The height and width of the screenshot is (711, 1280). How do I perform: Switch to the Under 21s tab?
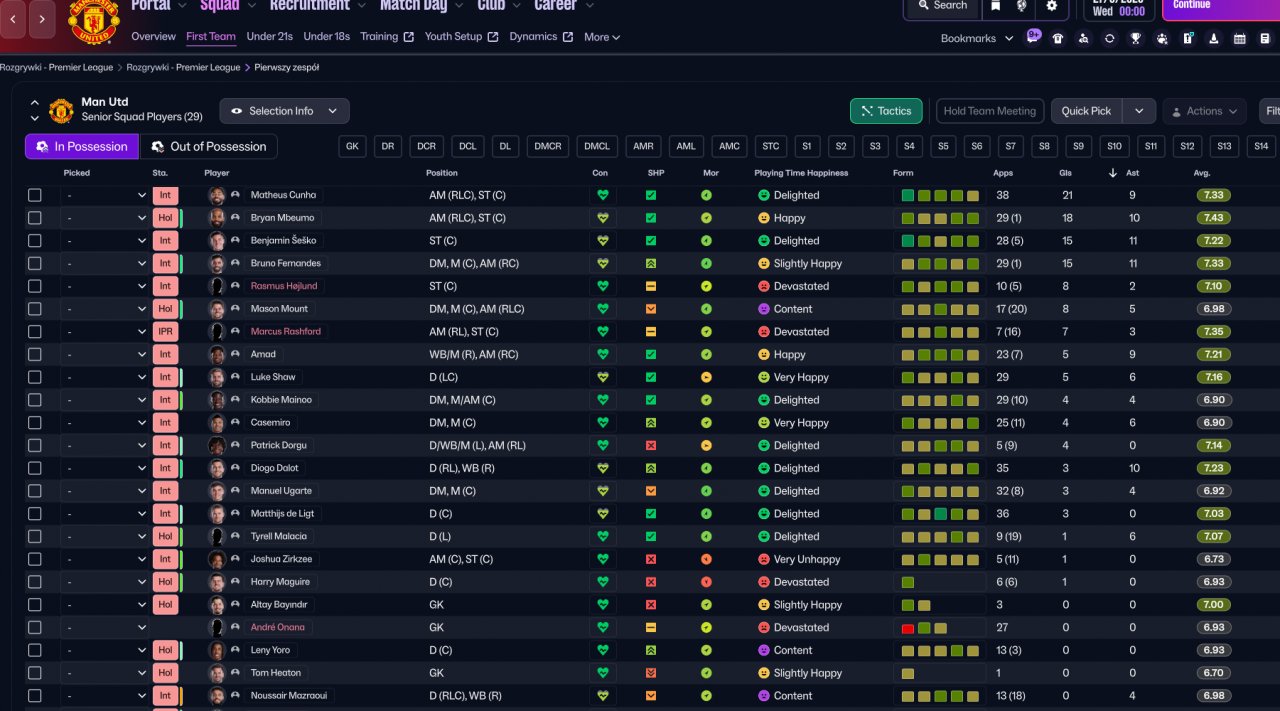[269, 37]
